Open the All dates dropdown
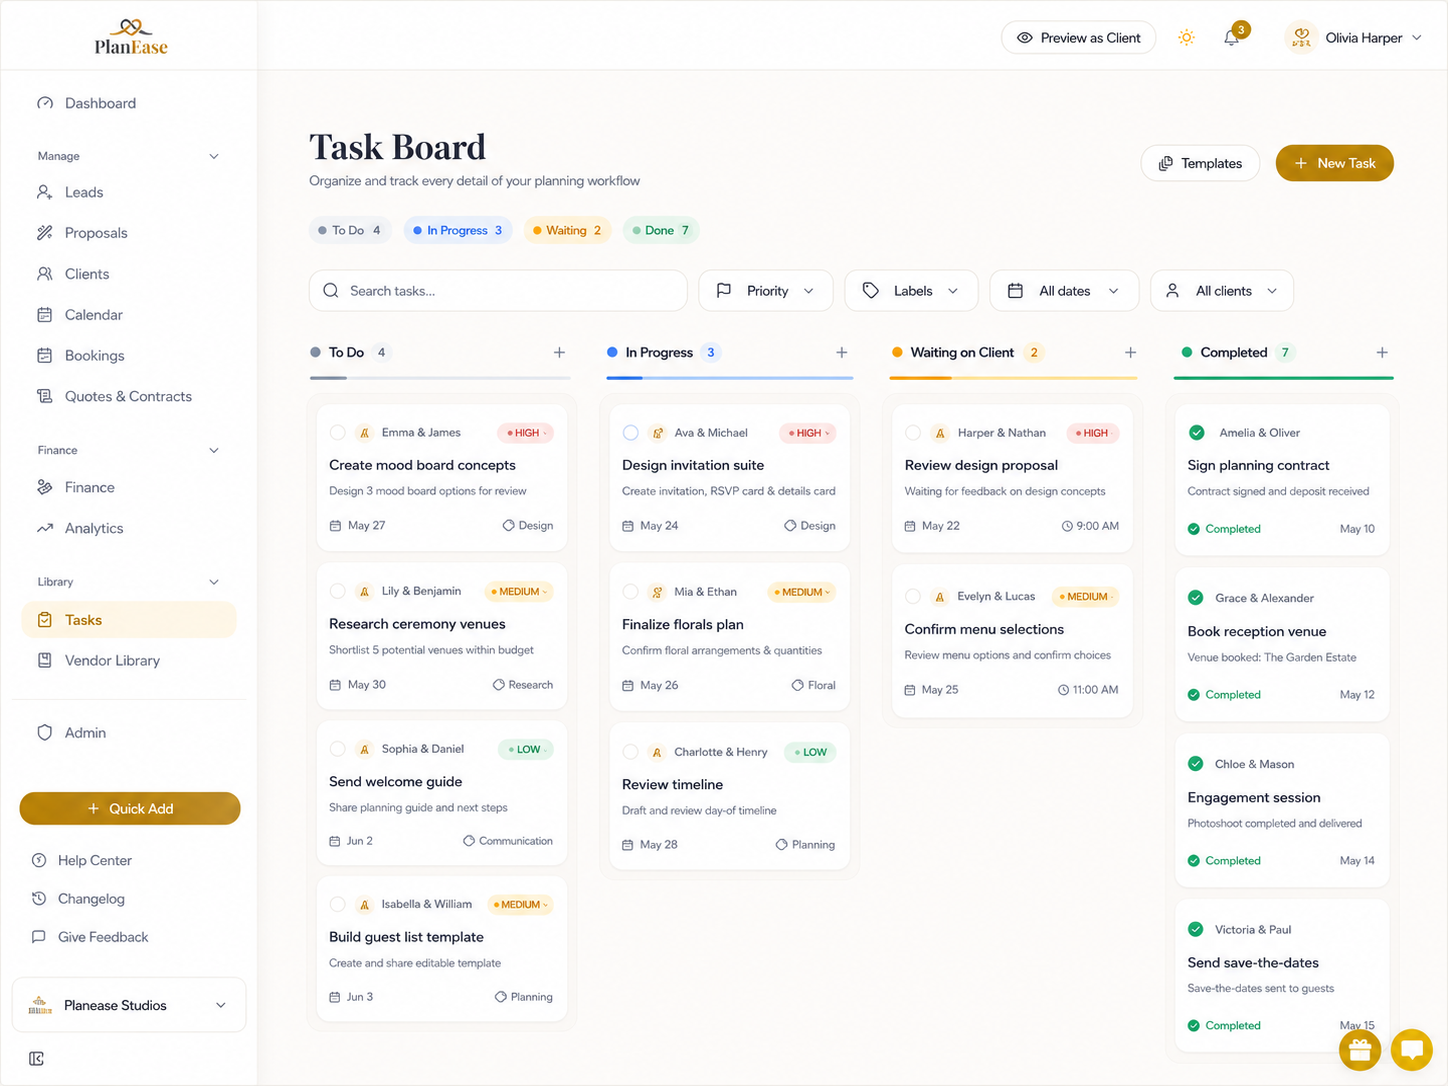 1065,291
